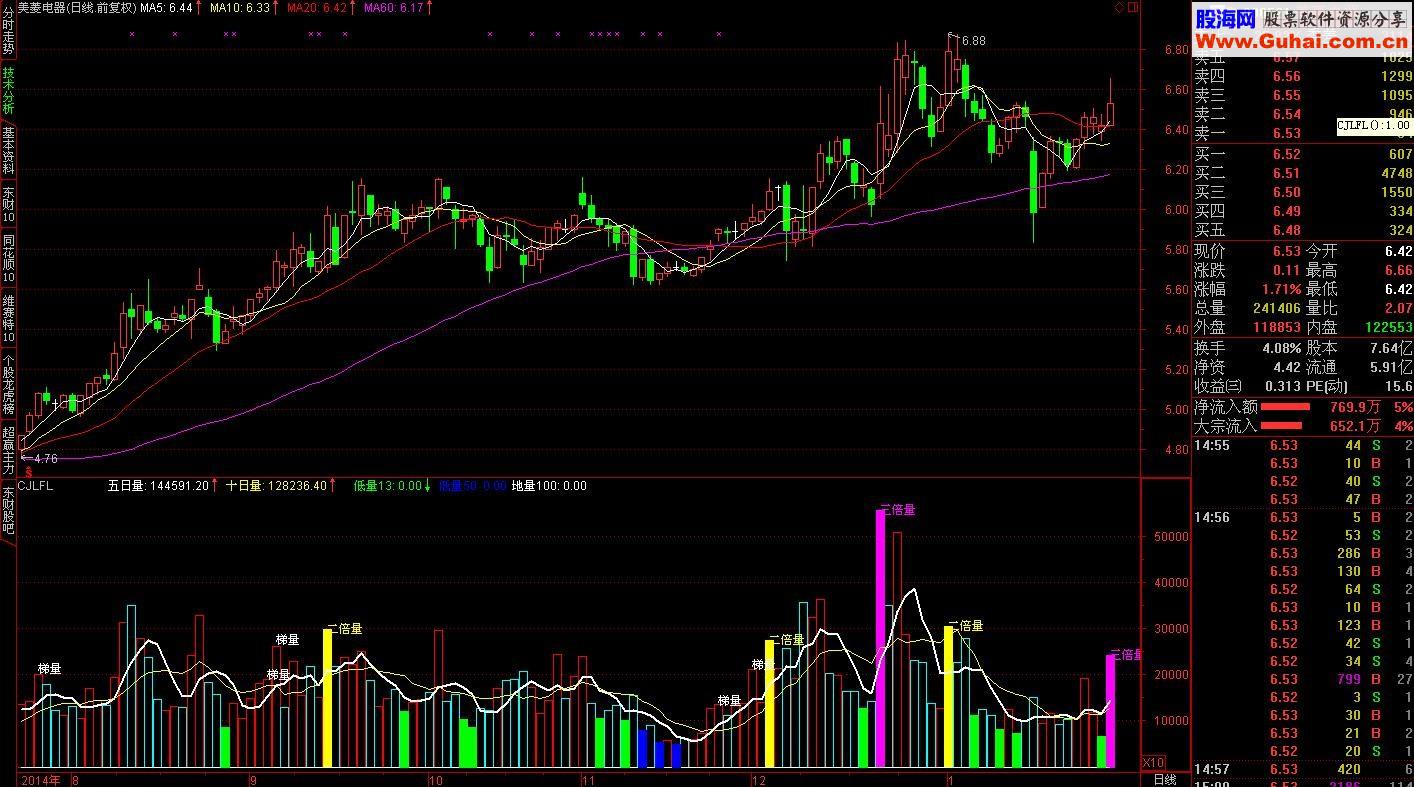Image resolution: width=1414 pixels, height=787 pixels.
Task: Click the green 低量13: 0.00 label
Action: [x=387, y=486]
